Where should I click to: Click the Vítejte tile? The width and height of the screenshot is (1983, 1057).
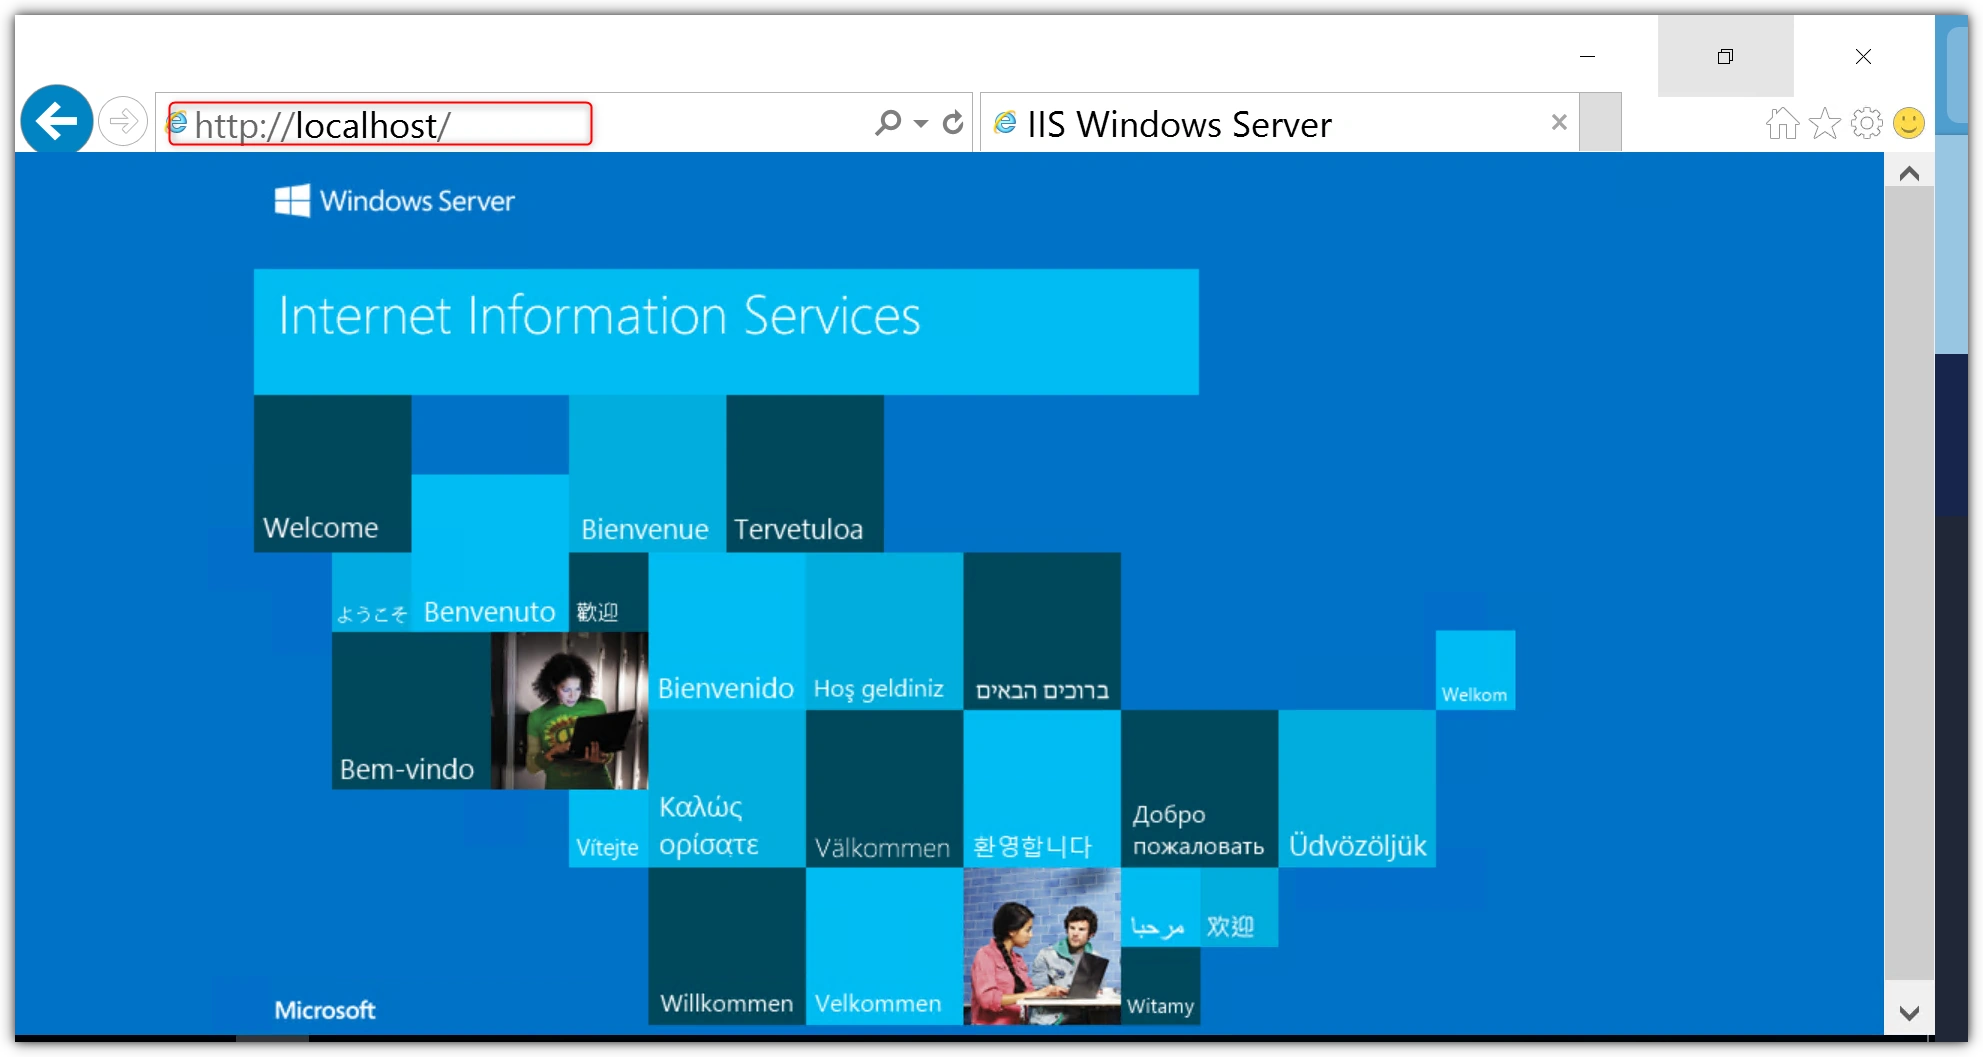coord(608,828)
